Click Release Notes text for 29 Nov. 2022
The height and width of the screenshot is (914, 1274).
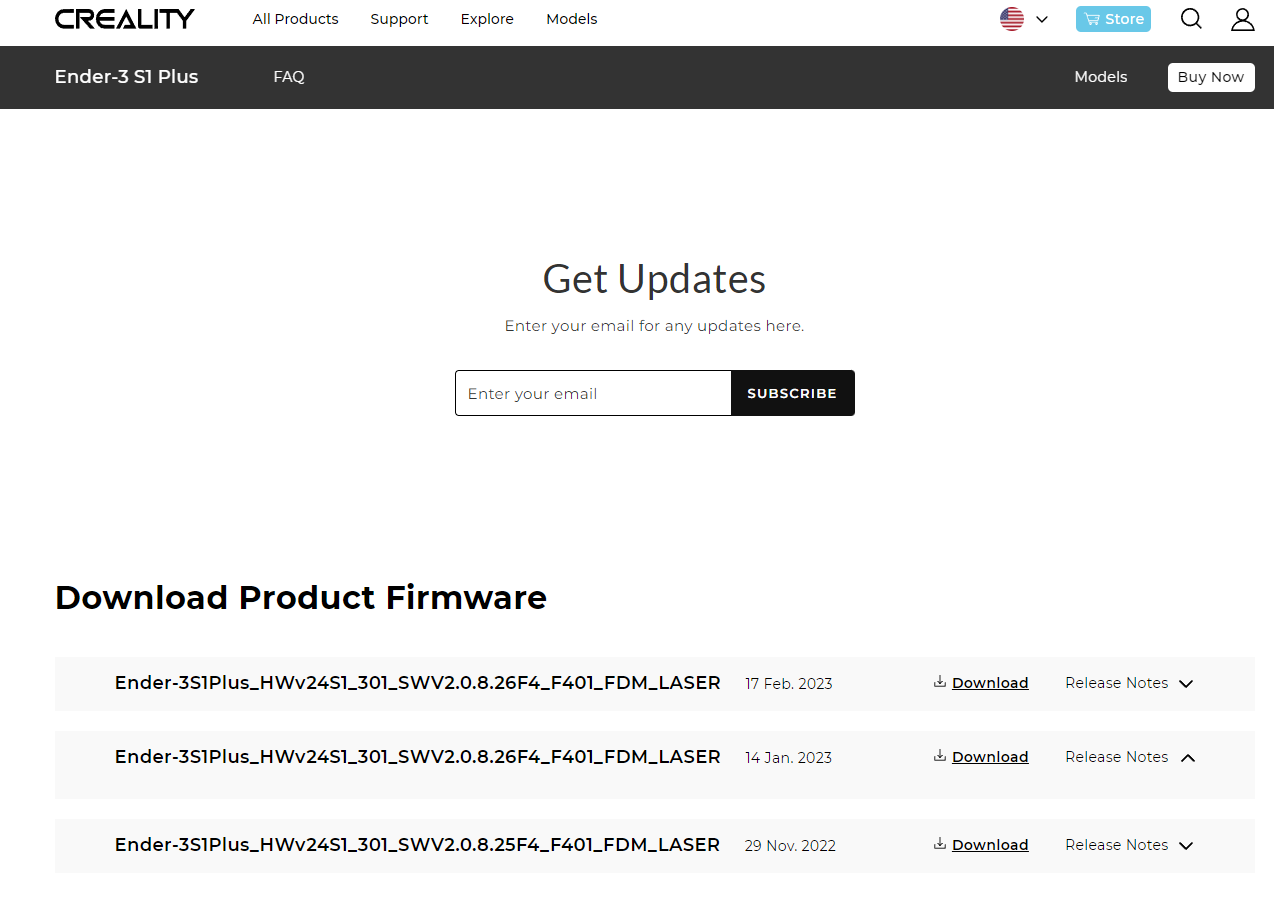click(1116, 845)
